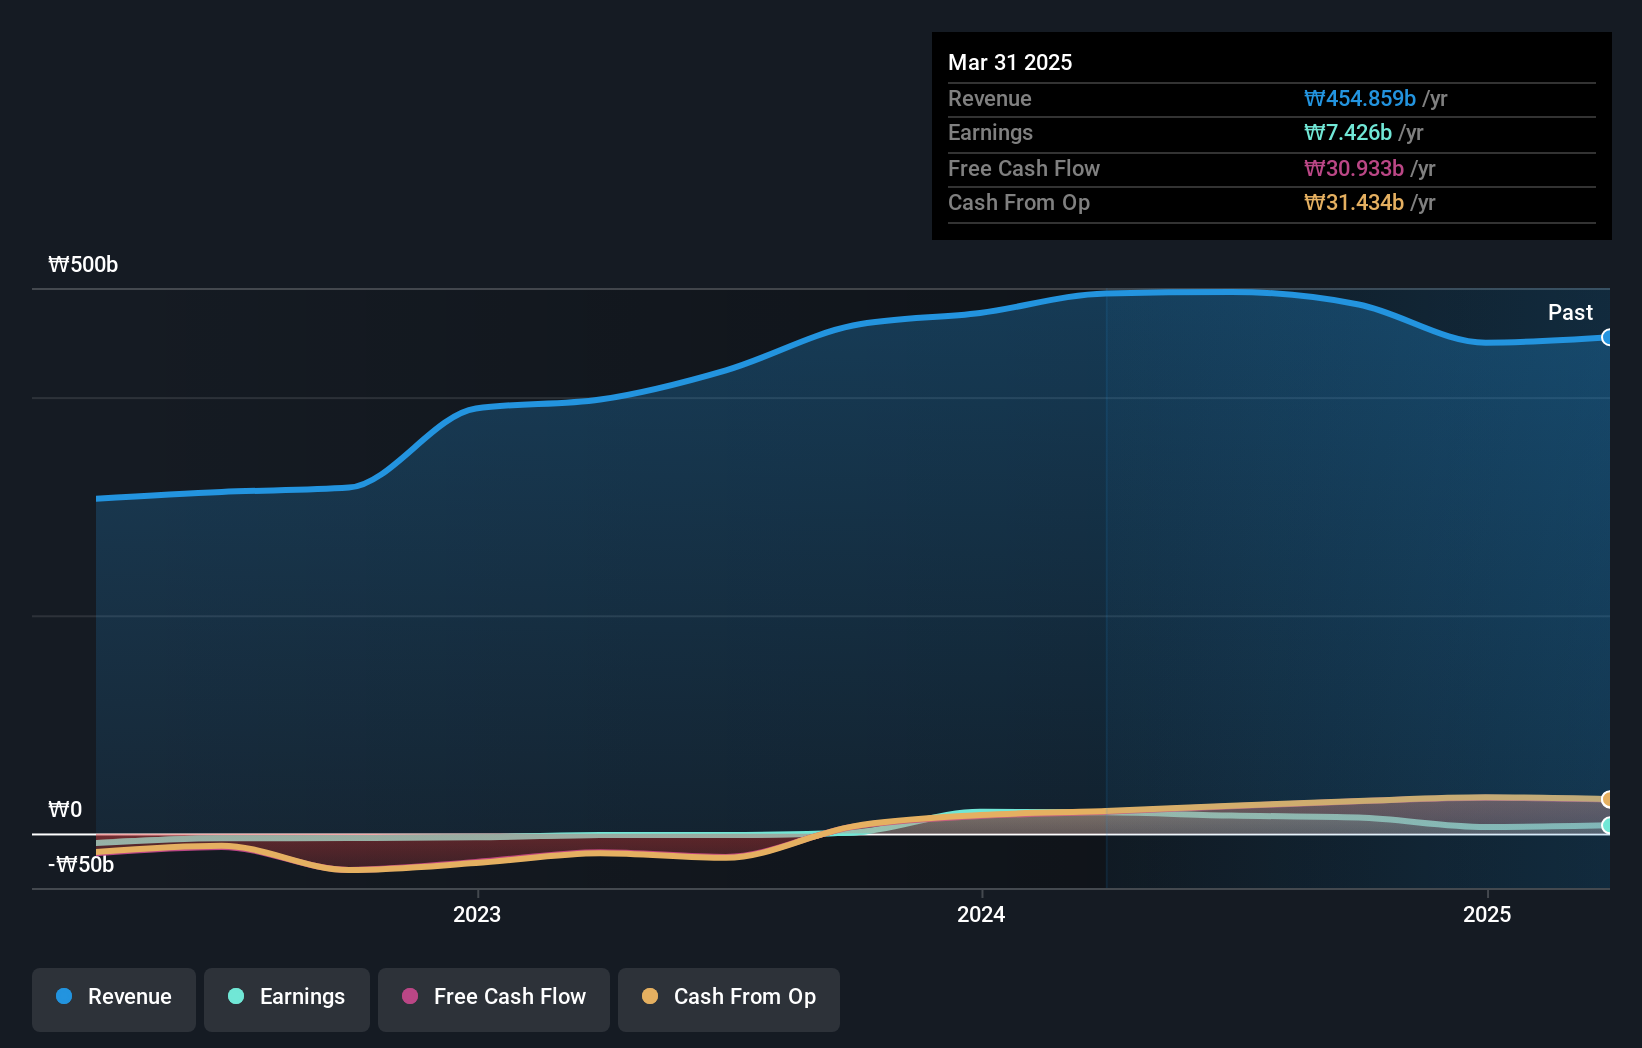1642x1048 pixels.
Task: Click the 2023 timeline position
Action: coord(477,913)
